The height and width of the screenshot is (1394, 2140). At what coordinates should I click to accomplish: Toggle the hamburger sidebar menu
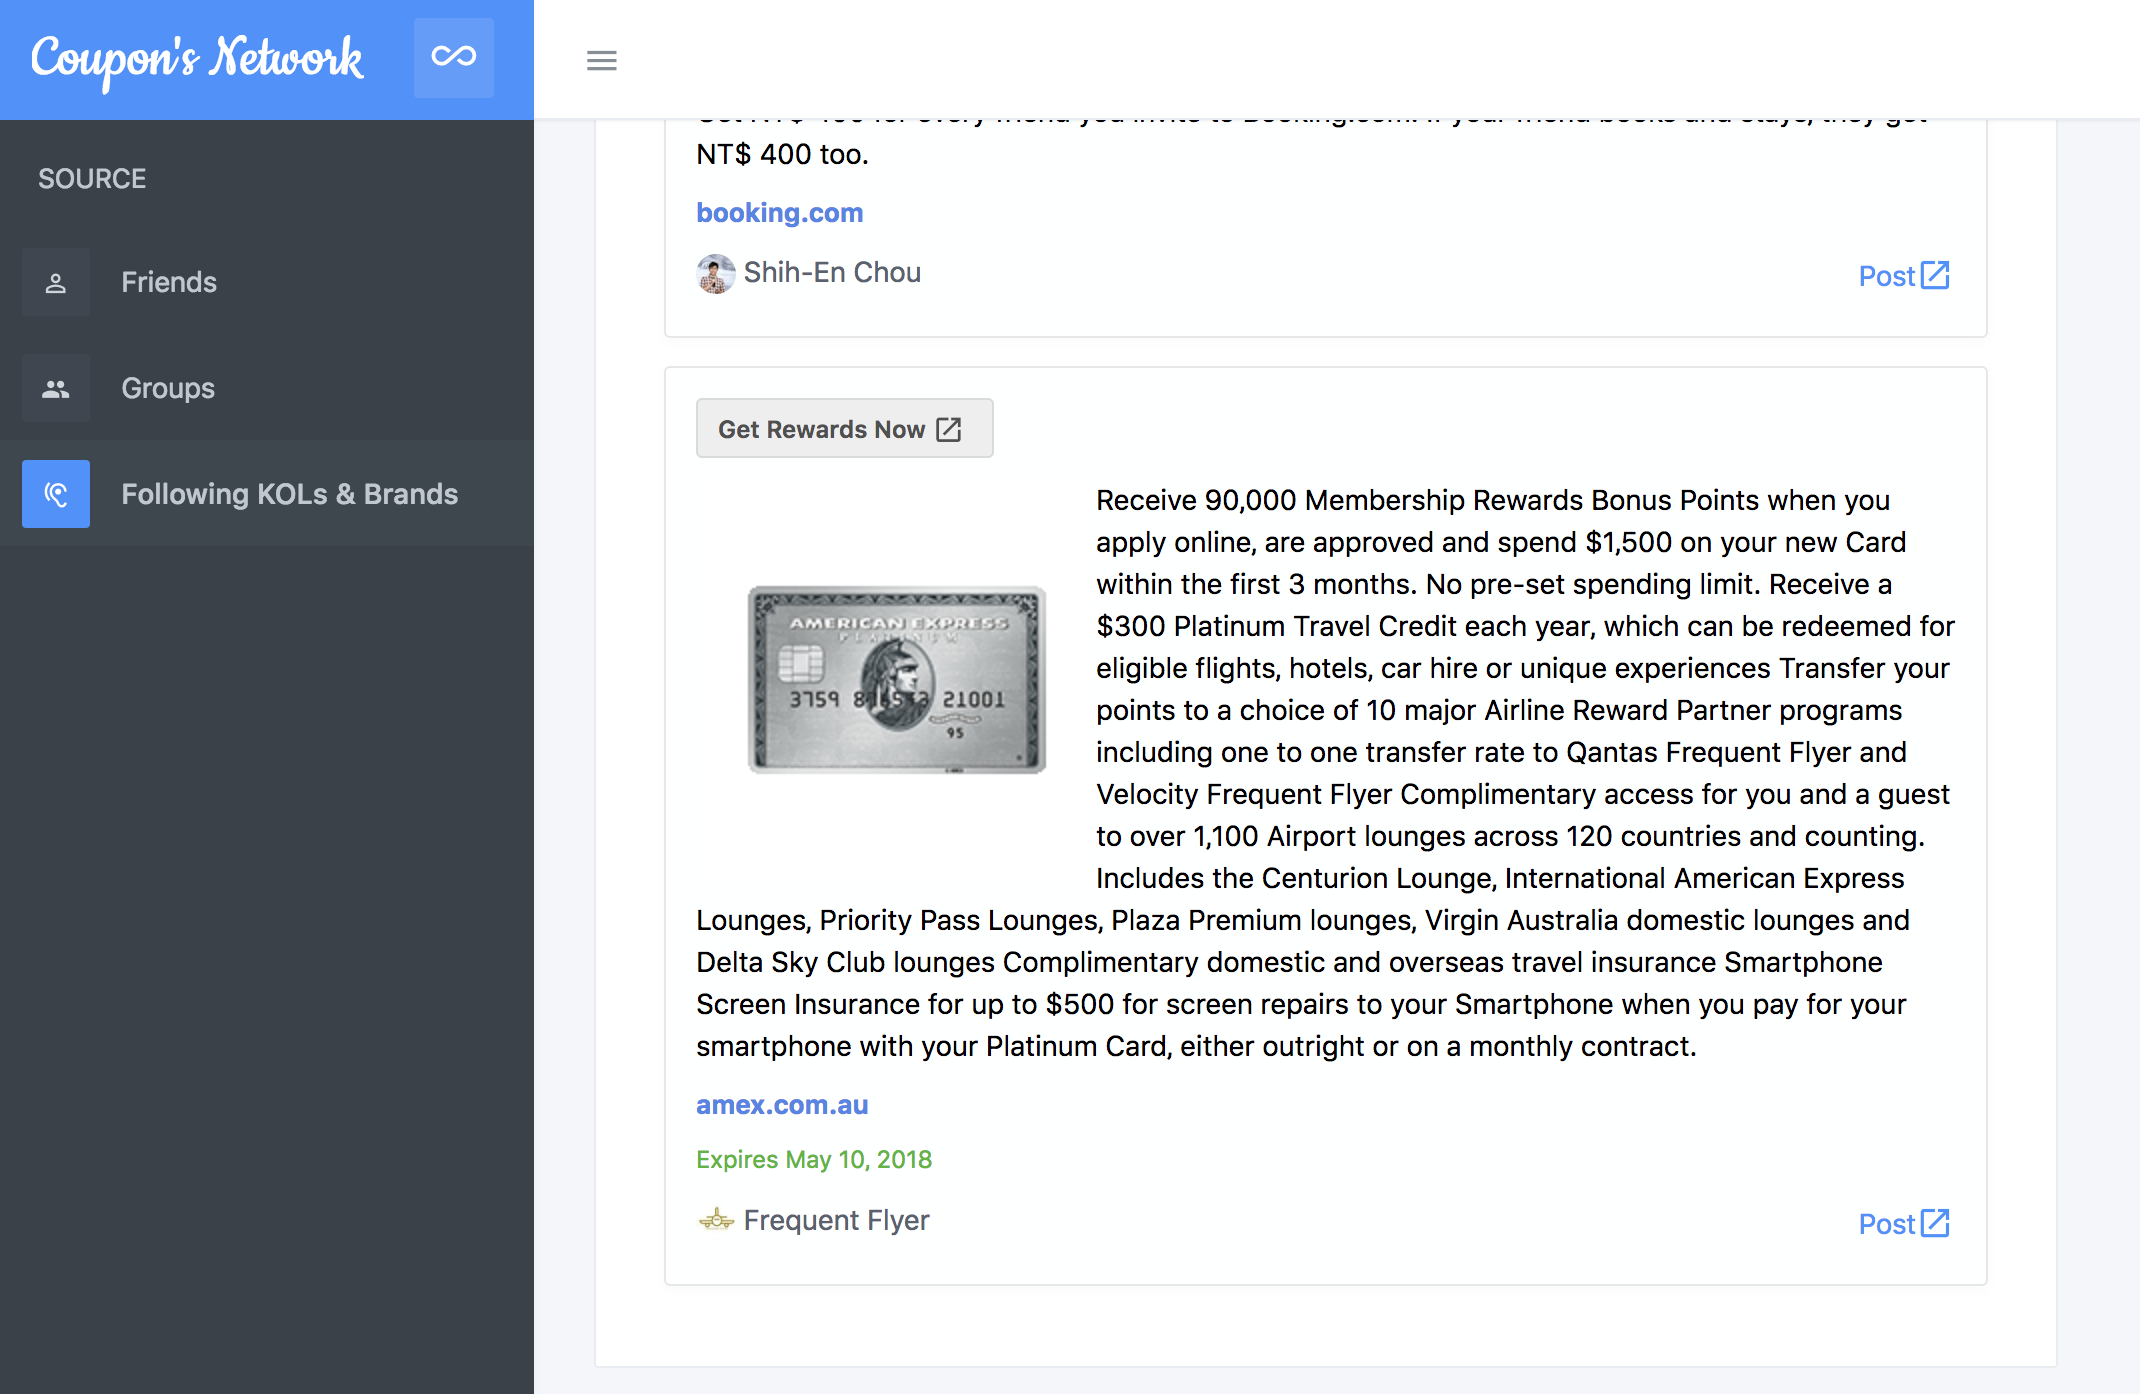601,60
